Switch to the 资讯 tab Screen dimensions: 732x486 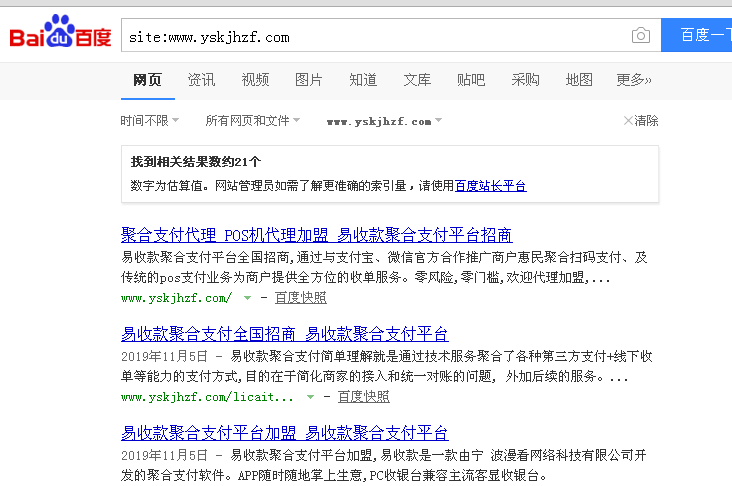(201, 80)
